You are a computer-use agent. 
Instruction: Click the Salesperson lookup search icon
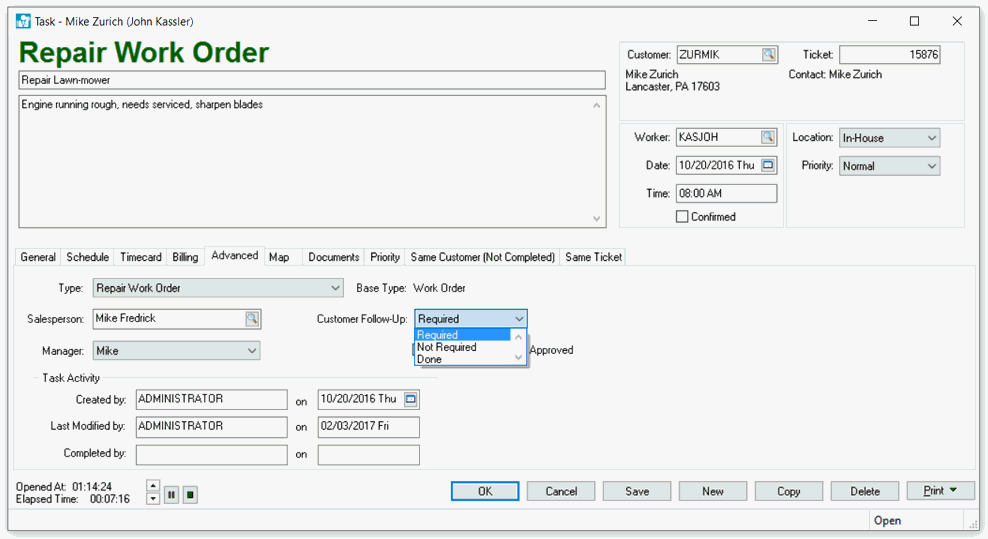[x=252, y=319]
